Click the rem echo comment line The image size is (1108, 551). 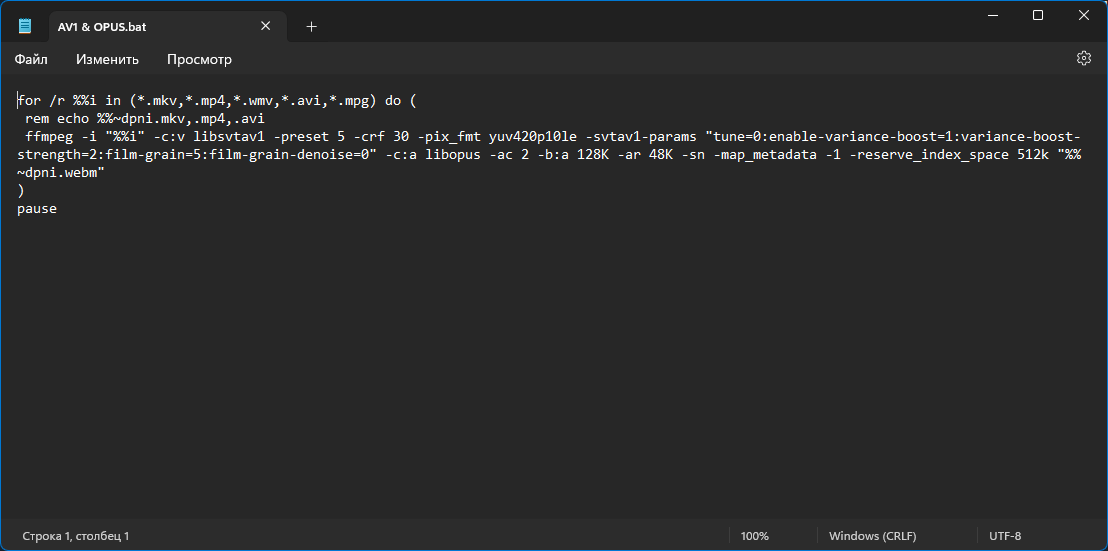(x=145, y=119)
